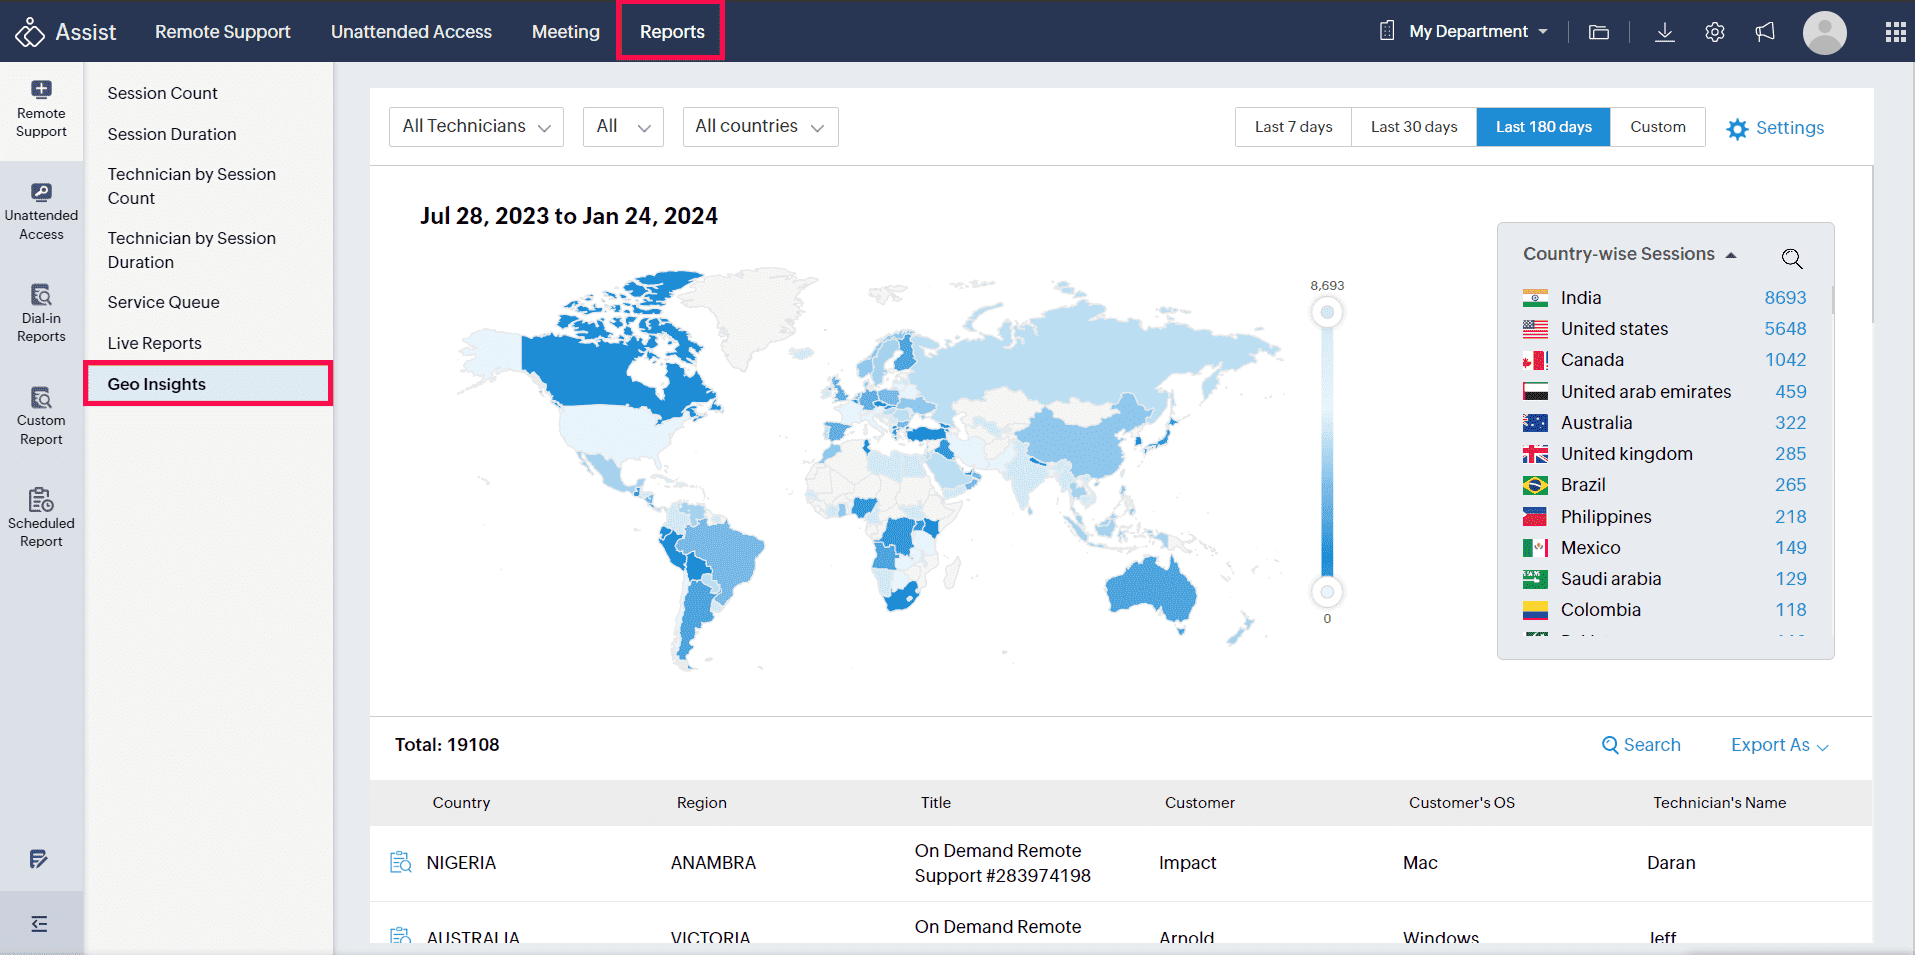Open the All Technicians dropdown
The image size is (1915, 955).
click(x=476, y=126)
